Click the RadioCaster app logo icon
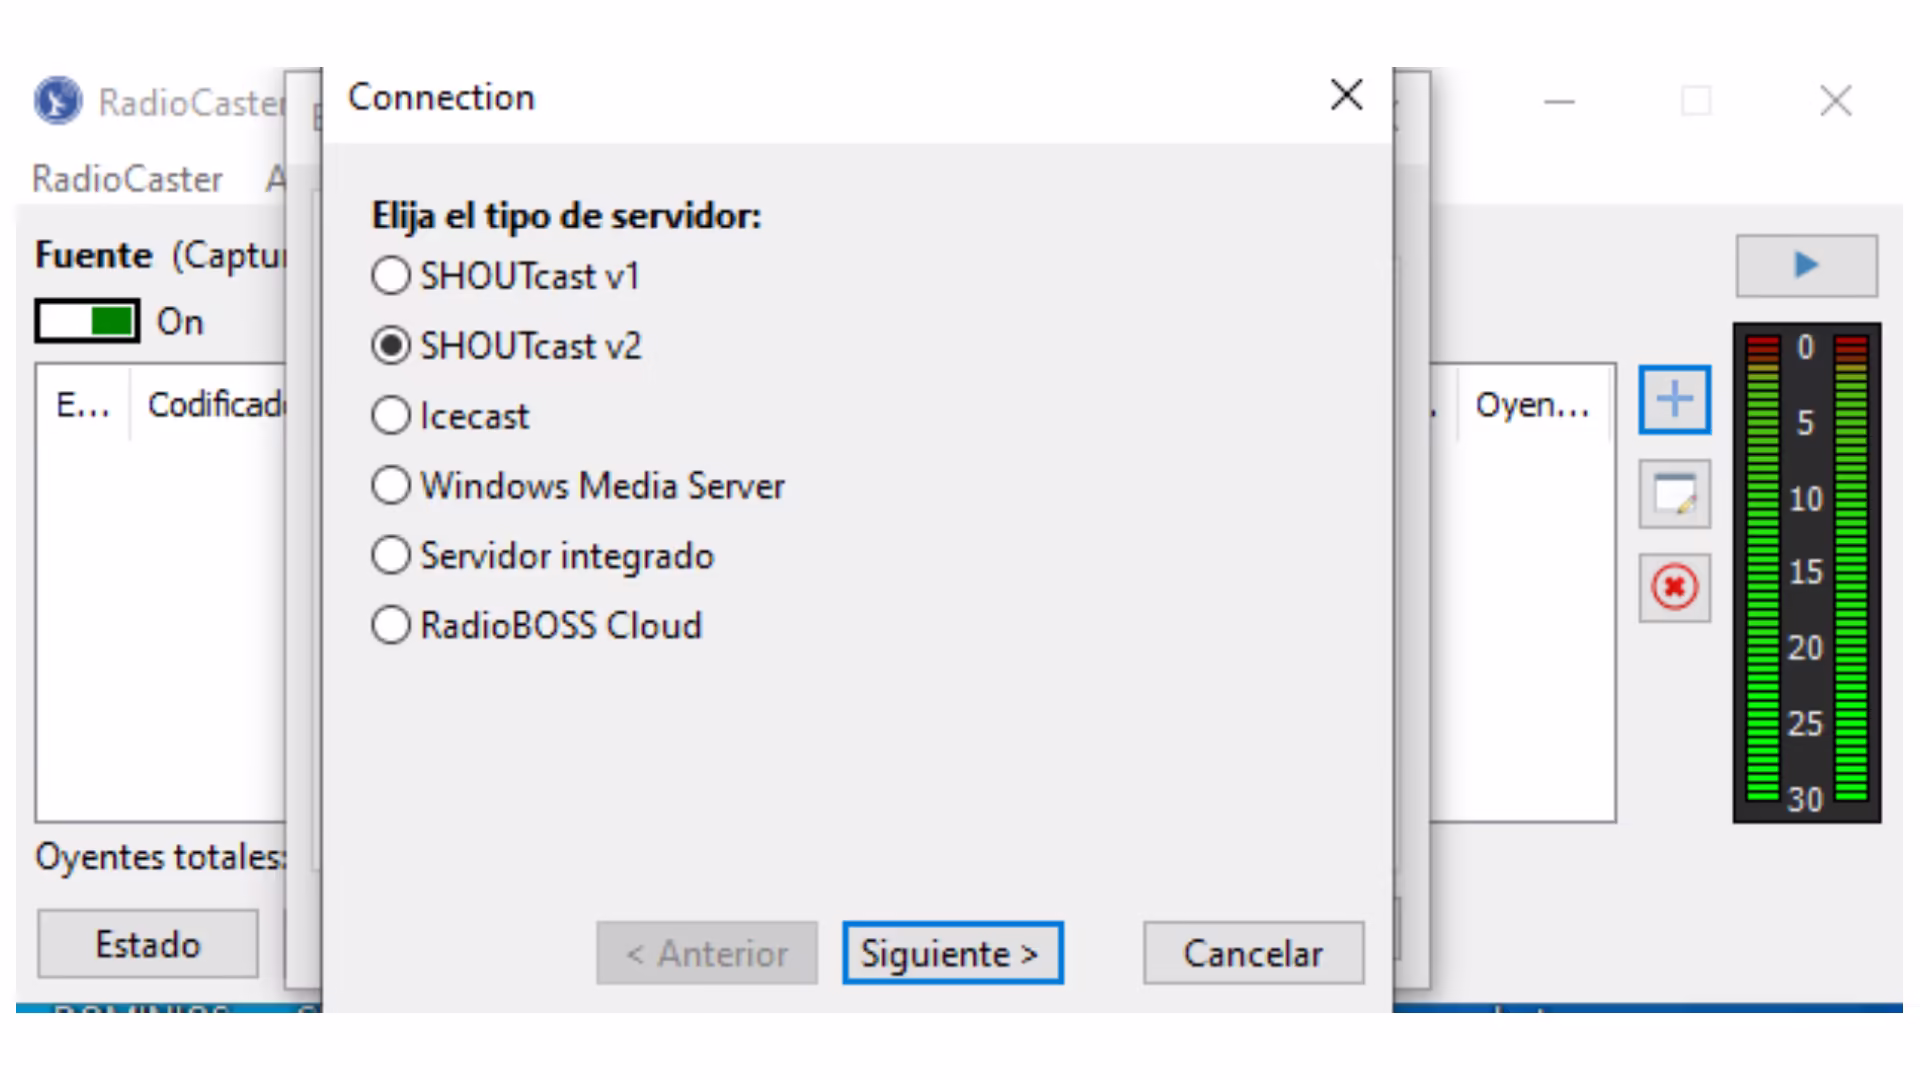 58,101
